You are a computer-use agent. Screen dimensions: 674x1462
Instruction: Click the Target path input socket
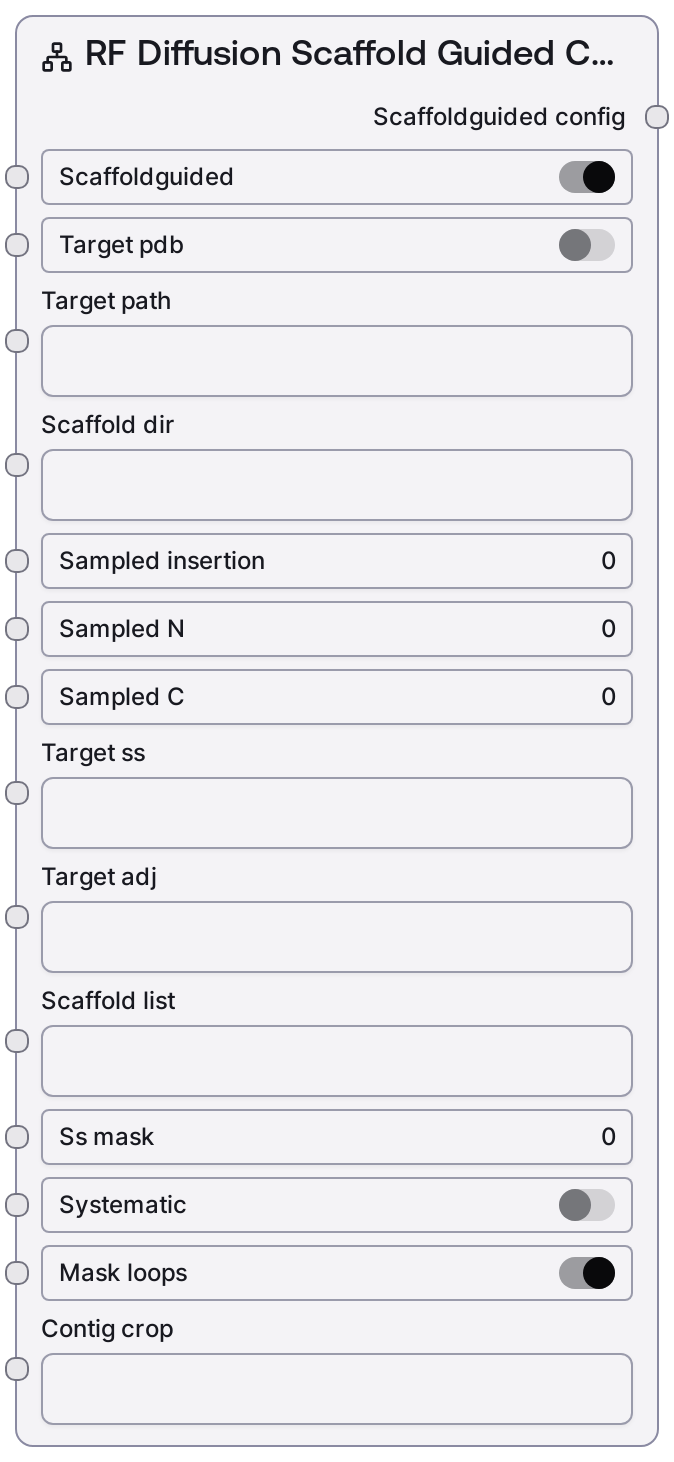click(x=17, y=341)
